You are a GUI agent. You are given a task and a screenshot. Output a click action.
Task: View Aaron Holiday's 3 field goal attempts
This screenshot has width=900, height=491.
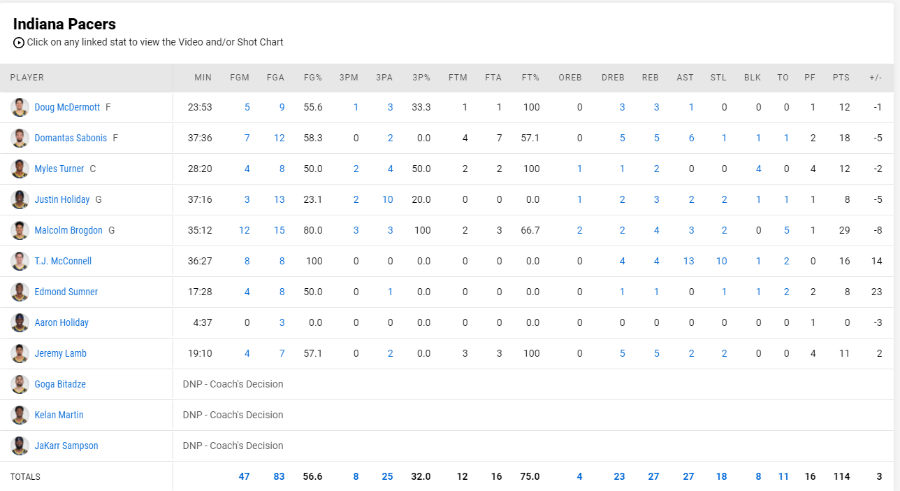(x=282, y=323)
